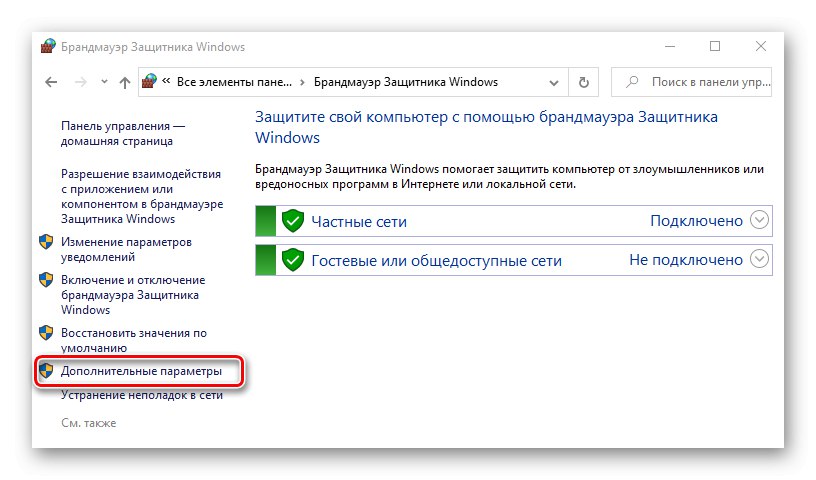This screenshot has width=816, height=480.
Task: Refresh the page with the reload button
Action: (583, 82)
